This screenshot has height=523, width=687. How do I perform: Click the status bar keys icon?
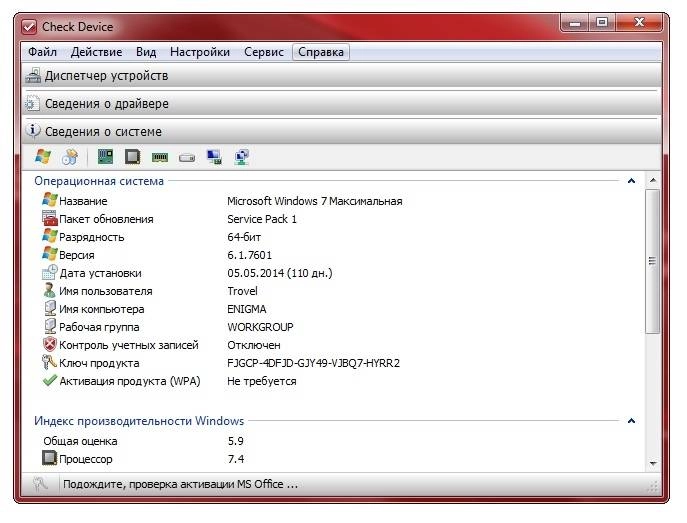click(x=40, y=484)
